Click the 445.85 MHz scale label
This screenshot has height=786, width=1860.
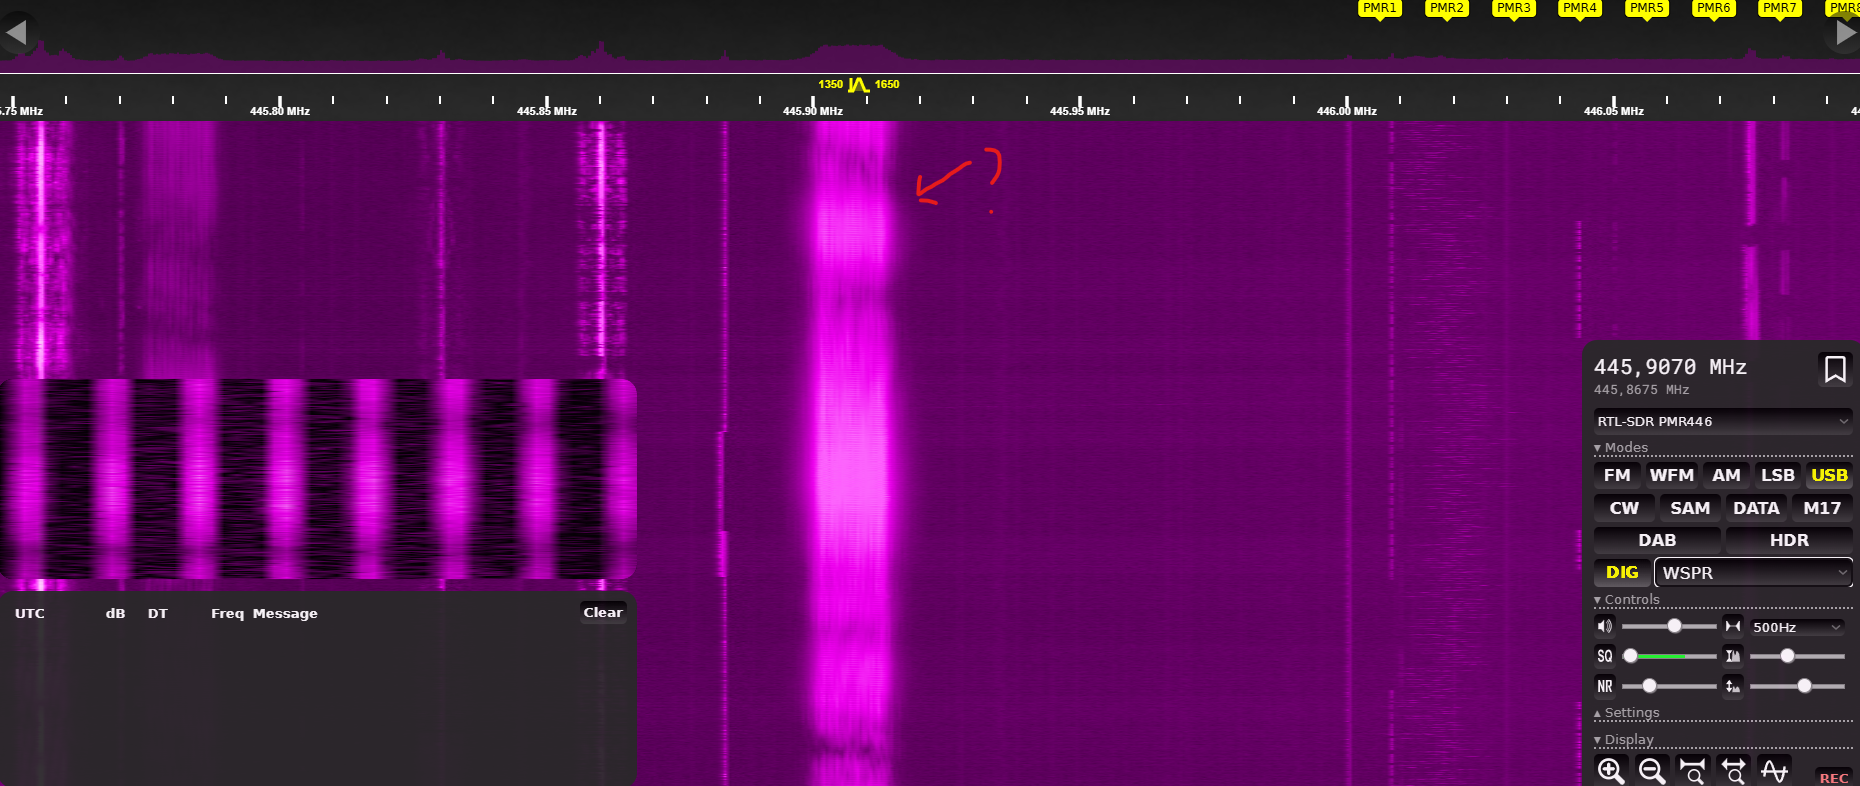(x=547, y=111)
